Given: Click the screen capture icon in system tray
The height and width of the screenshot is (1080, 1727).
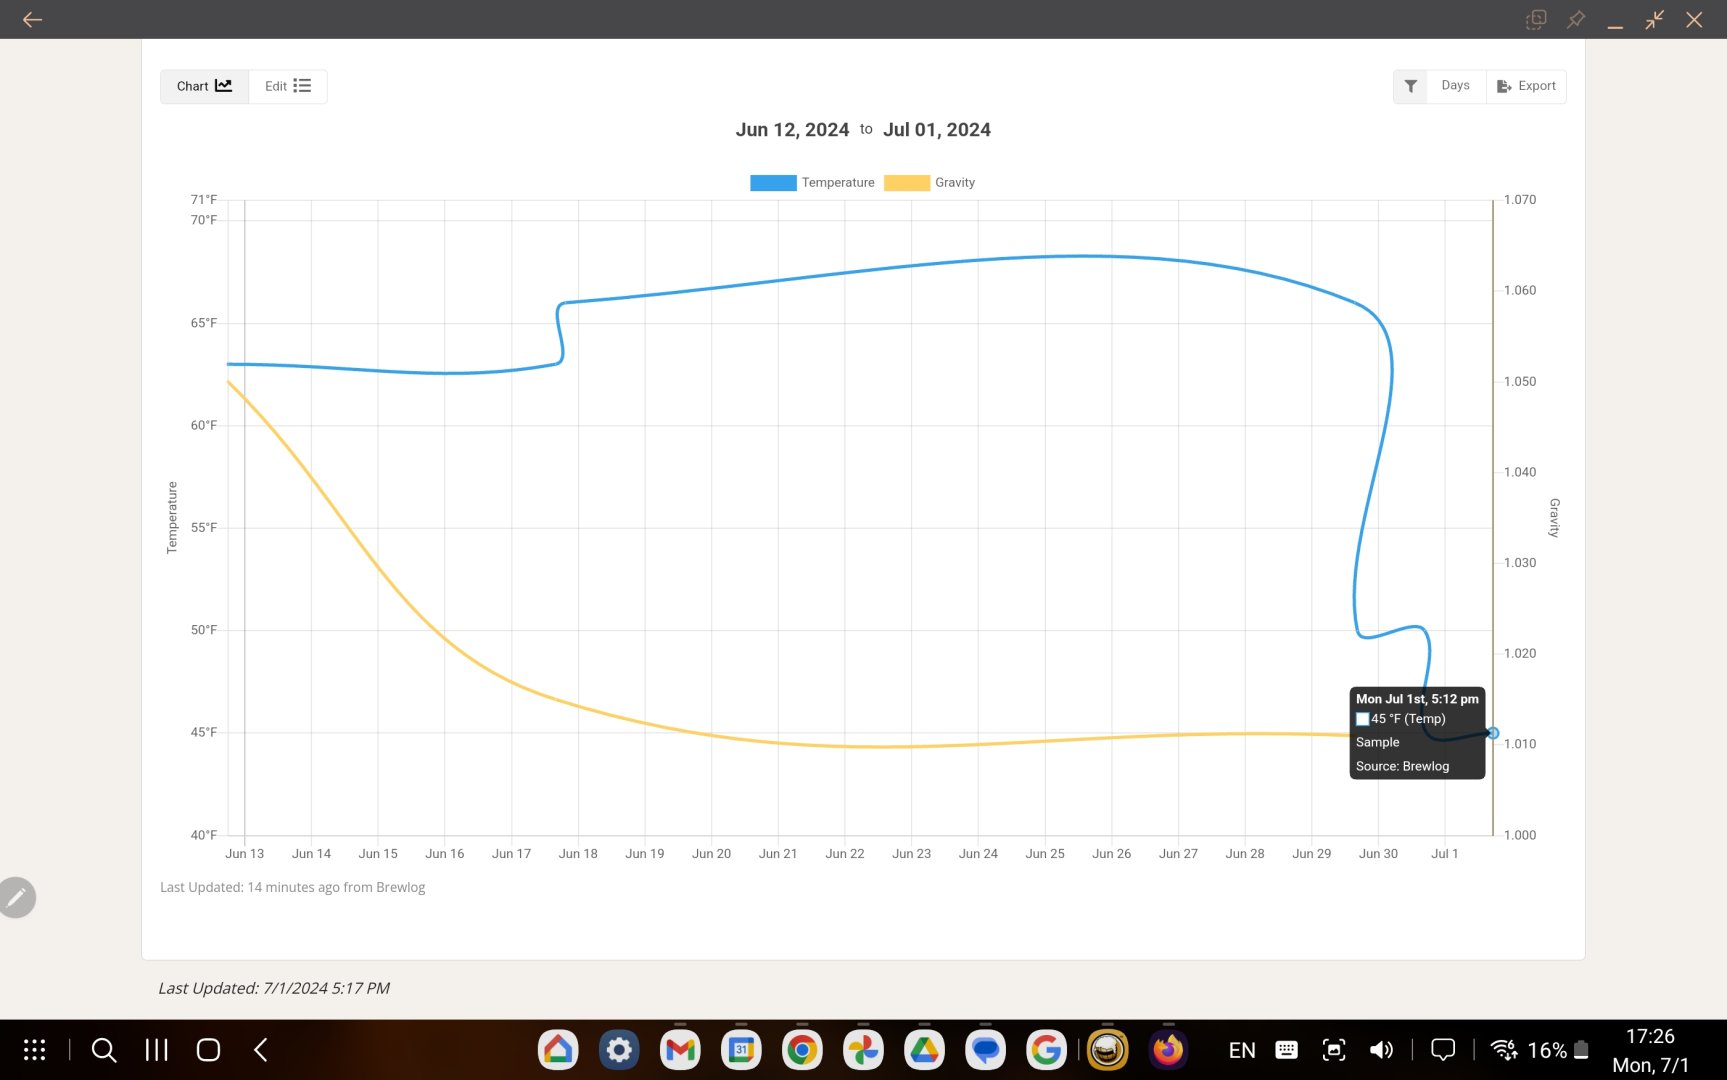Looking at the screenshot, I should tap(1333, 1050).
